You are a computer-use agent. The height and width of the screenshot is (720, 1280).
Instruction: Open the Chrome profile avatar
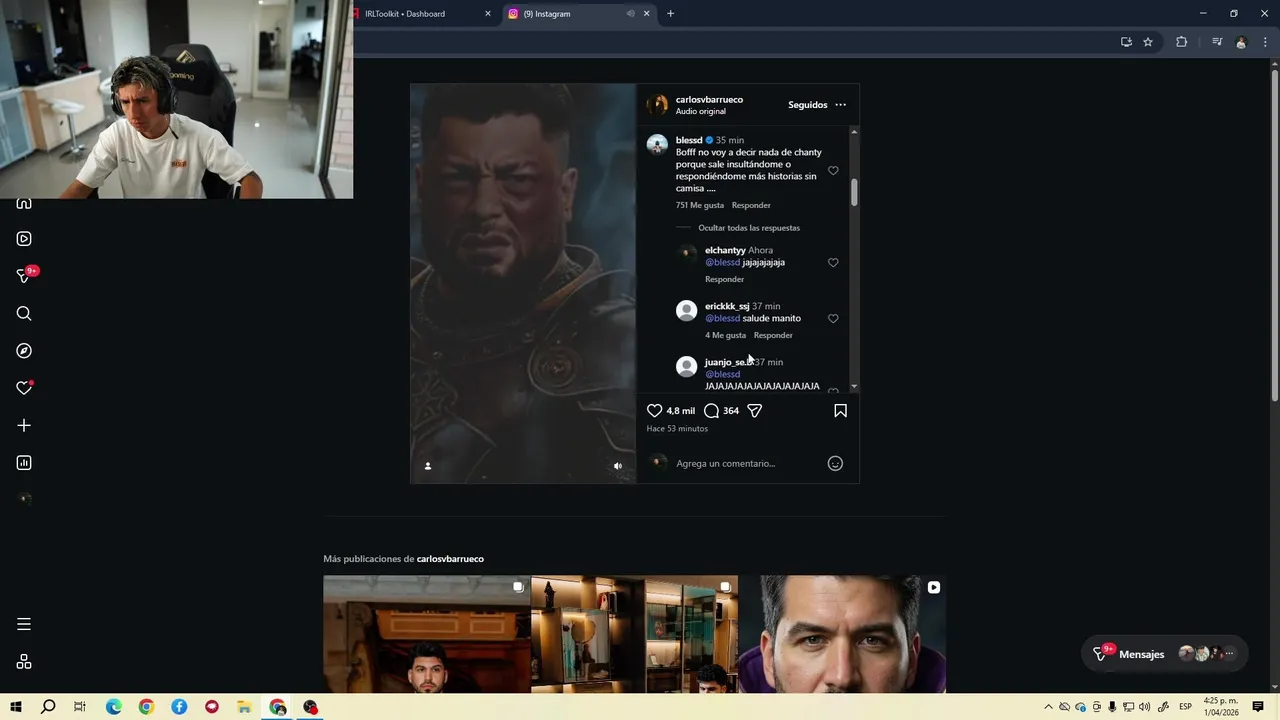(1241, 42)
